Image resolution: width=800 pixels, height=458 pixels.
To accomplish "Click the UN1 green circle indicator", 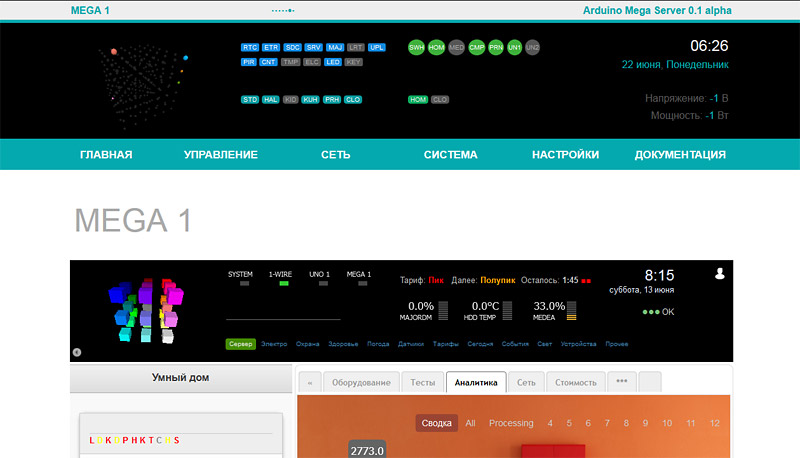I will 514,47.
